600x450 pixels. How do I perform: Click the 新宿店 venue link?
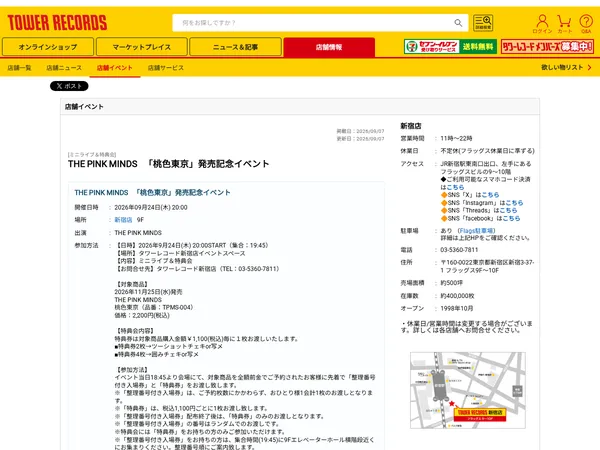tap(123, 220)
